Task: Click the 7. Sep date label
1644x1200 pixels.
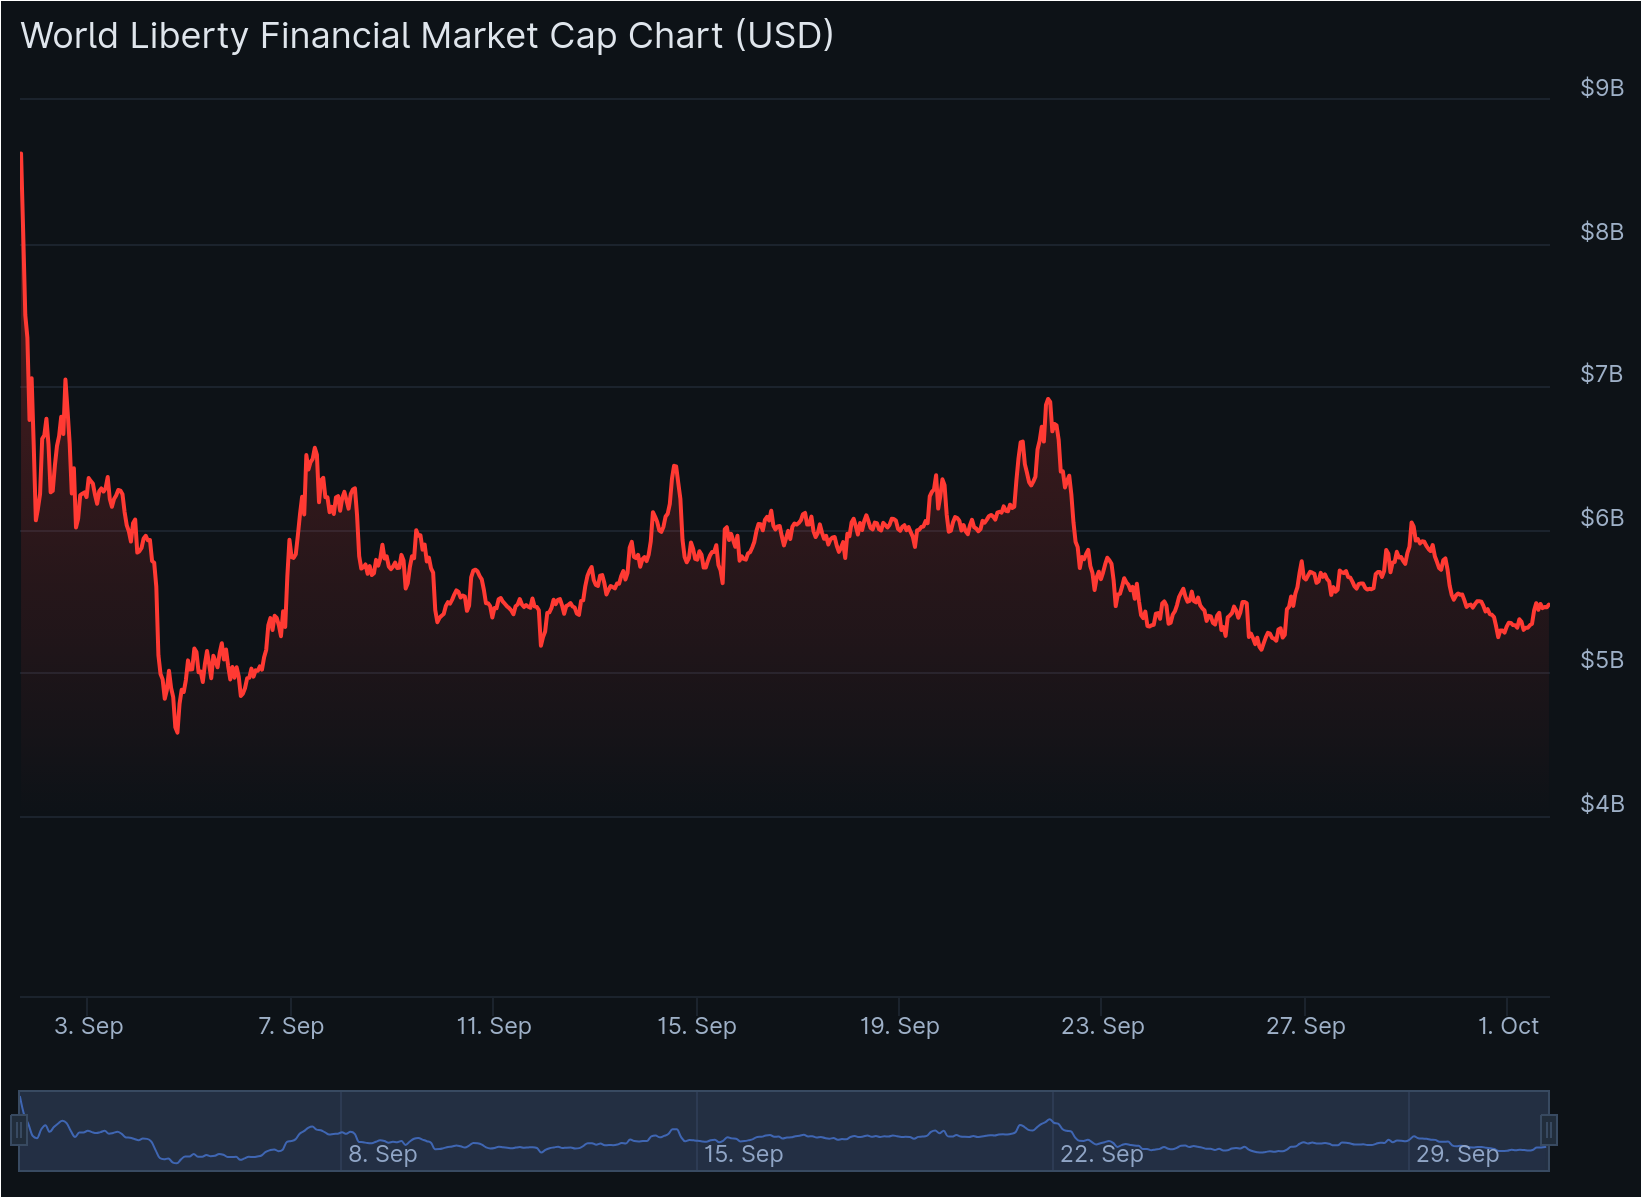Action: pos(291,1026)
